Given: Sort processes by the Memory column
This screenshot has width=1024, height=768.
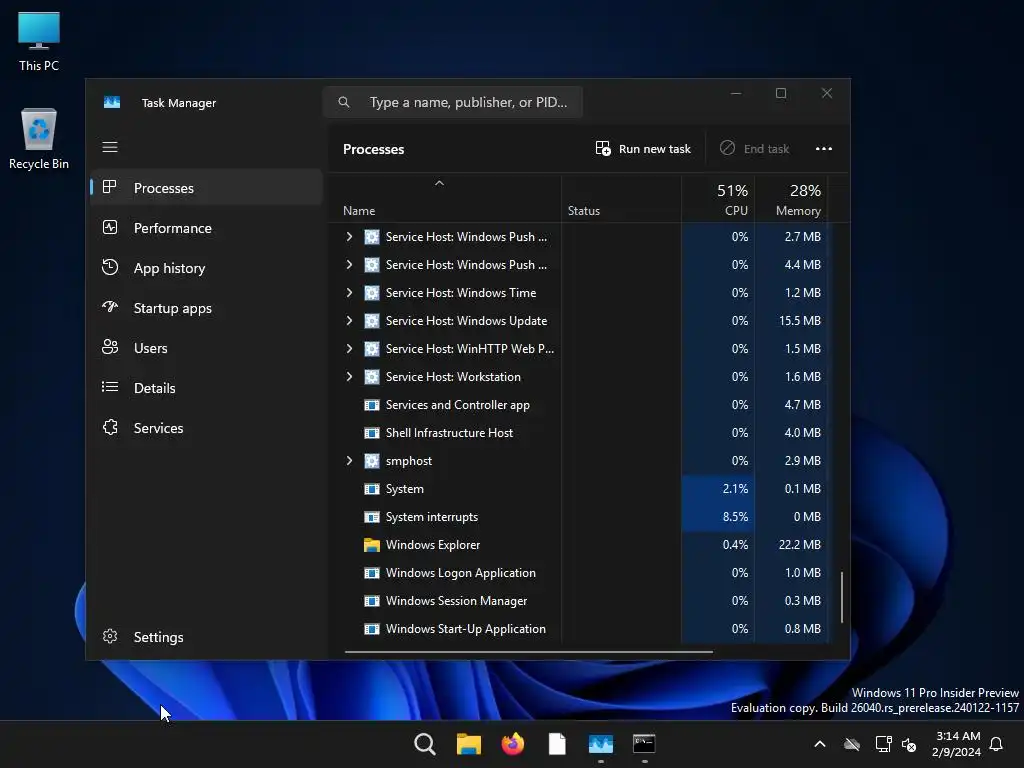Looking at the screenshot, I should tap(792, 199).
